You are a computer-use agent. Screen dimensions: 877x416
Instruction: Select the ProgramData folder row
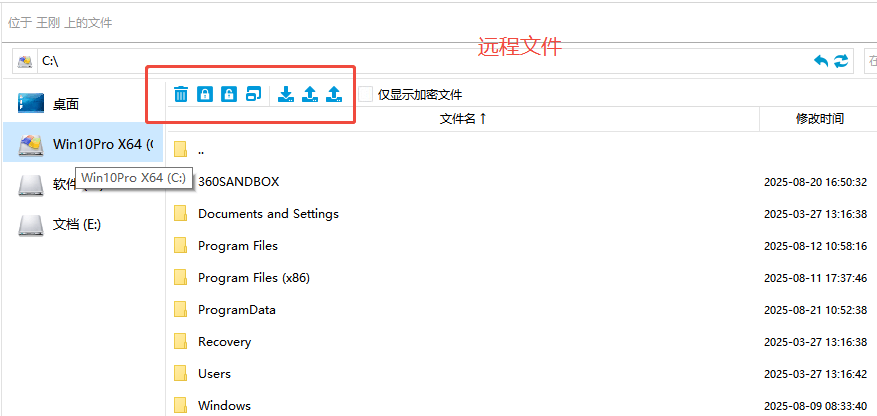[236, 310]
